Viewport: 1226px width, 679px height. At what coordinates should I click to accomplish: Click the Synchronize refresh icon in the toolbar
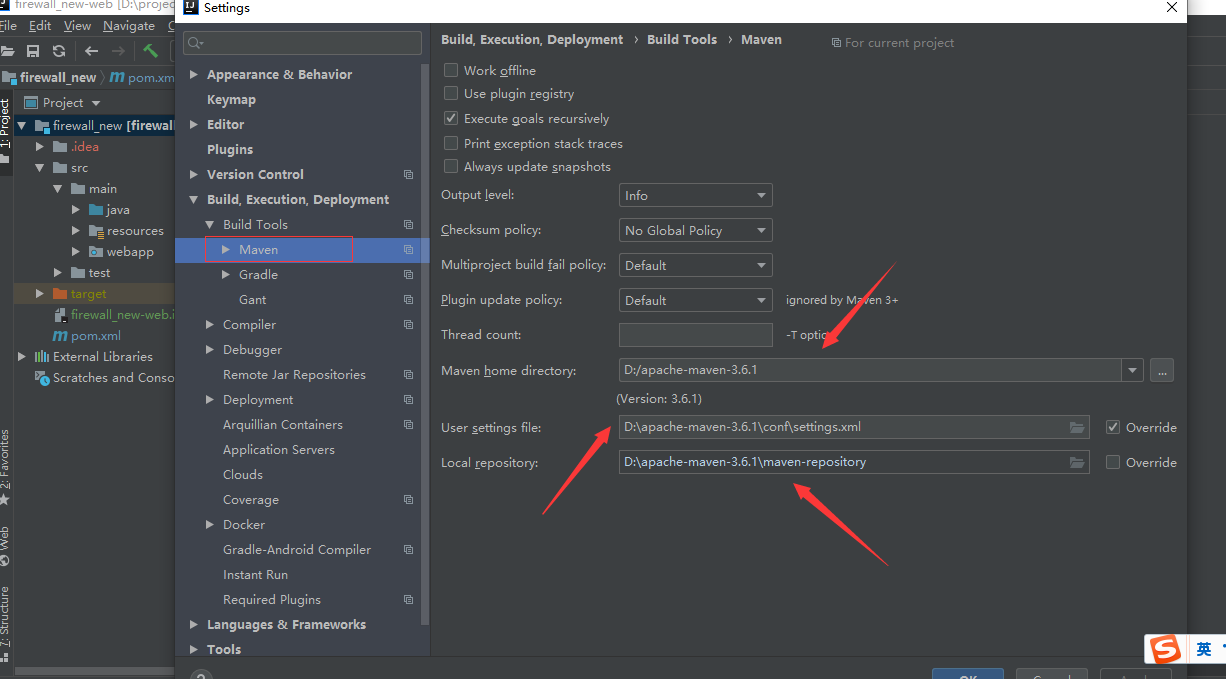pos(59,51)
